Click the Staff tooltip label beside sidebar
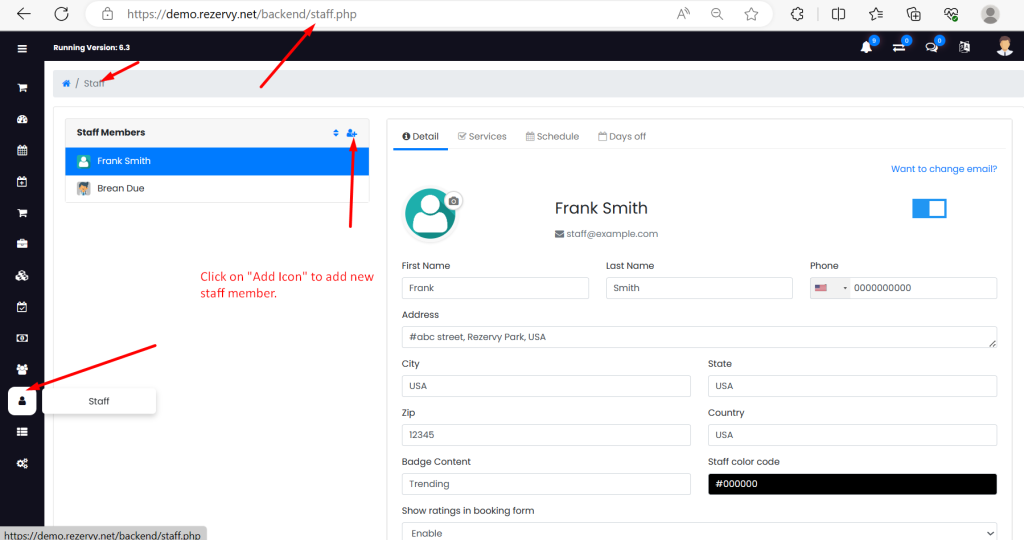The width and height of the screenshot is (1024, 540). tap(99, 401)
